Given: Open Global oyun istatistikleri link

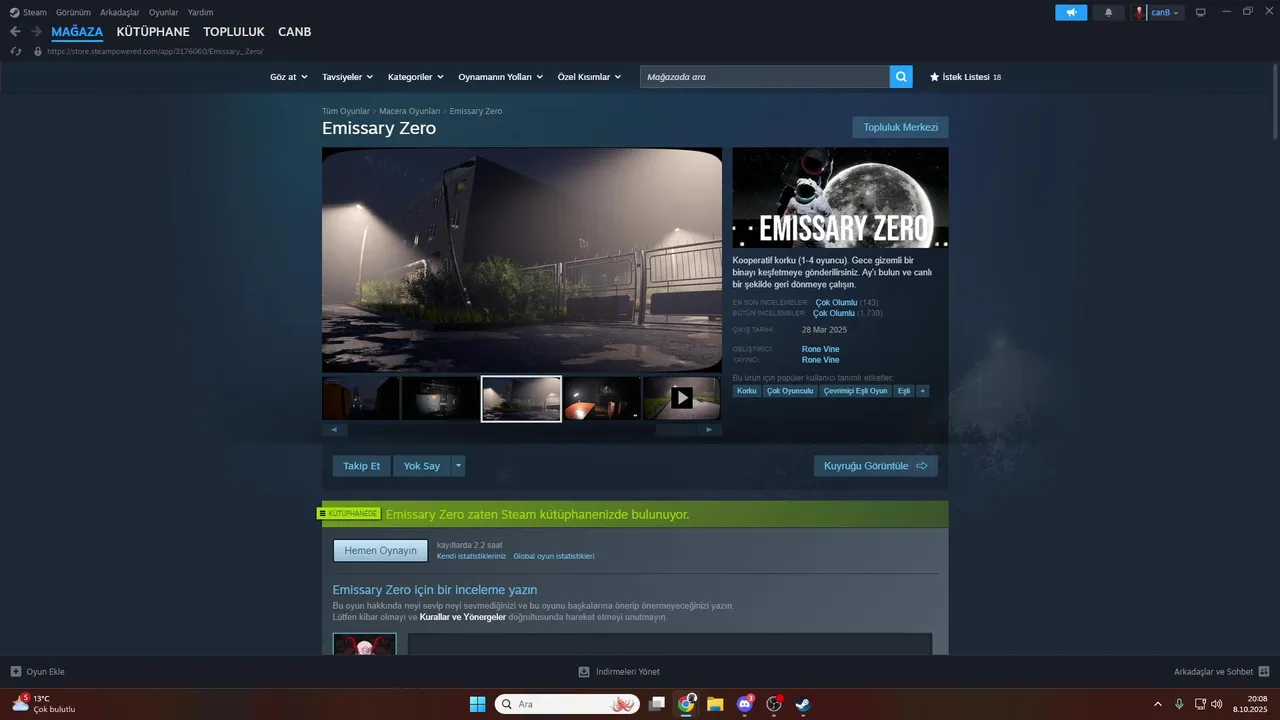Looking at the screenshot, I should pyautogui.click(x=554, y=556).
